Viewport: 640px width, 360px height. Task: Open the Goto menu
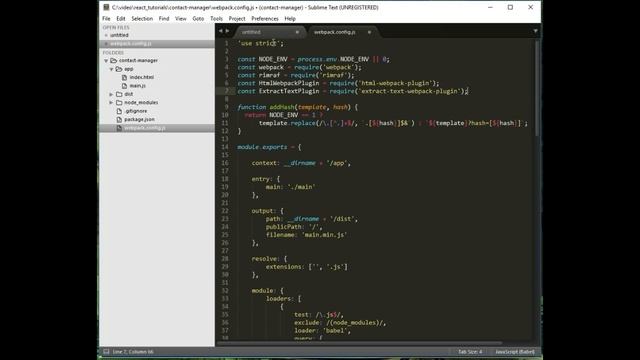point(198,19)
